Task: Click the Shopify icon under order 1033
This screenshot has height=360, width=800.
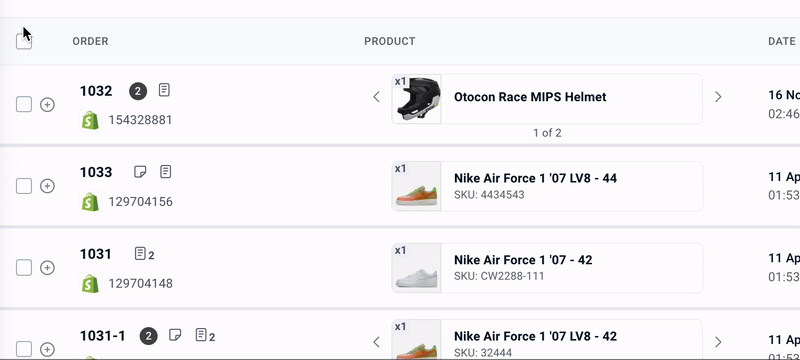Action: pyautogui.click(x=90, y=202)
